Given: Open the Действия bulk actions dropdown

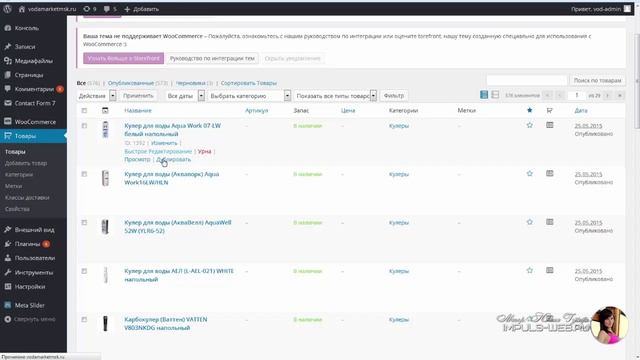Looking at the screenshot, I should (x=97, y=96).
